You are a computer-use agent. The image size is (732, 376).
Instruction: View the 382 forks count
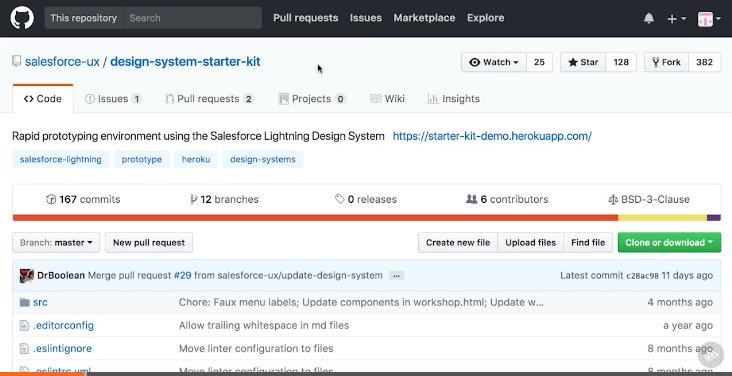coord(704,62)
